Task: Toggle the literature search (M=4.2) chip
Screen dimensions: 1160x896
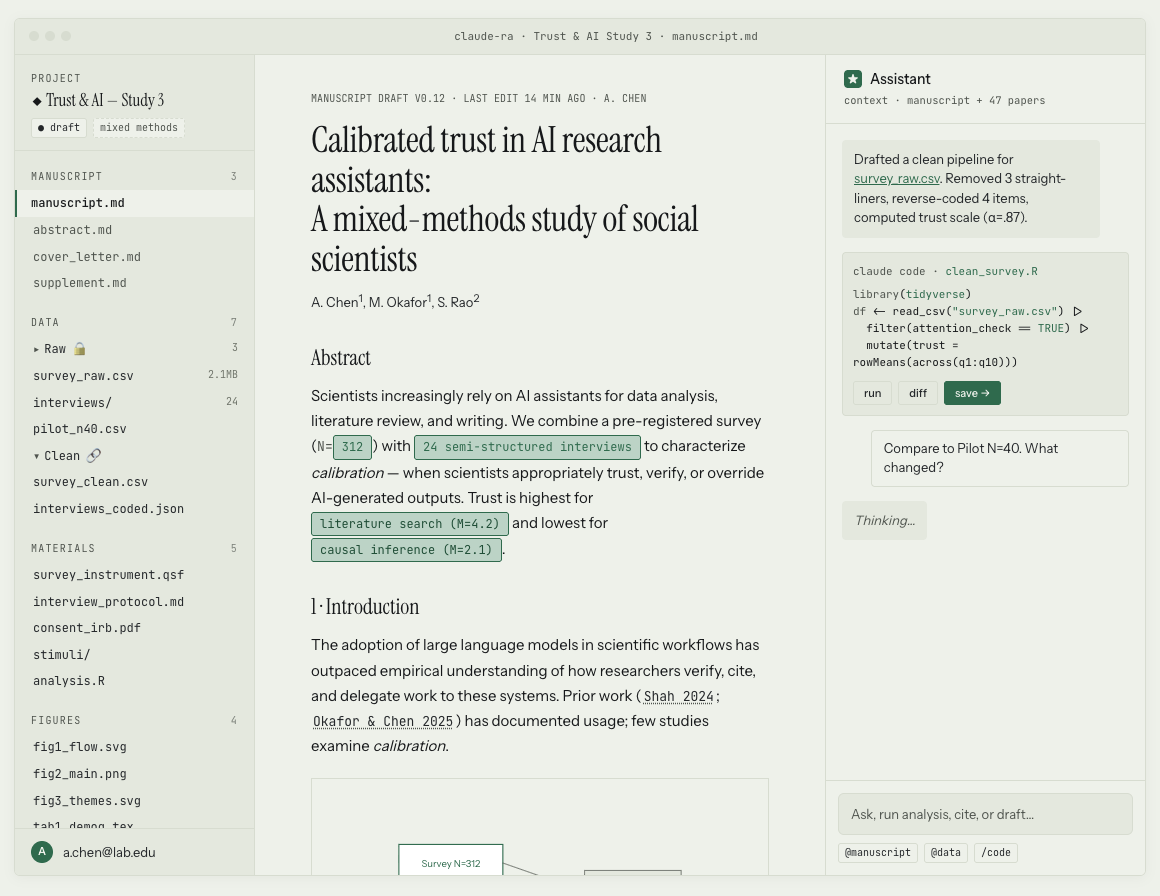Action: (410, 523)
